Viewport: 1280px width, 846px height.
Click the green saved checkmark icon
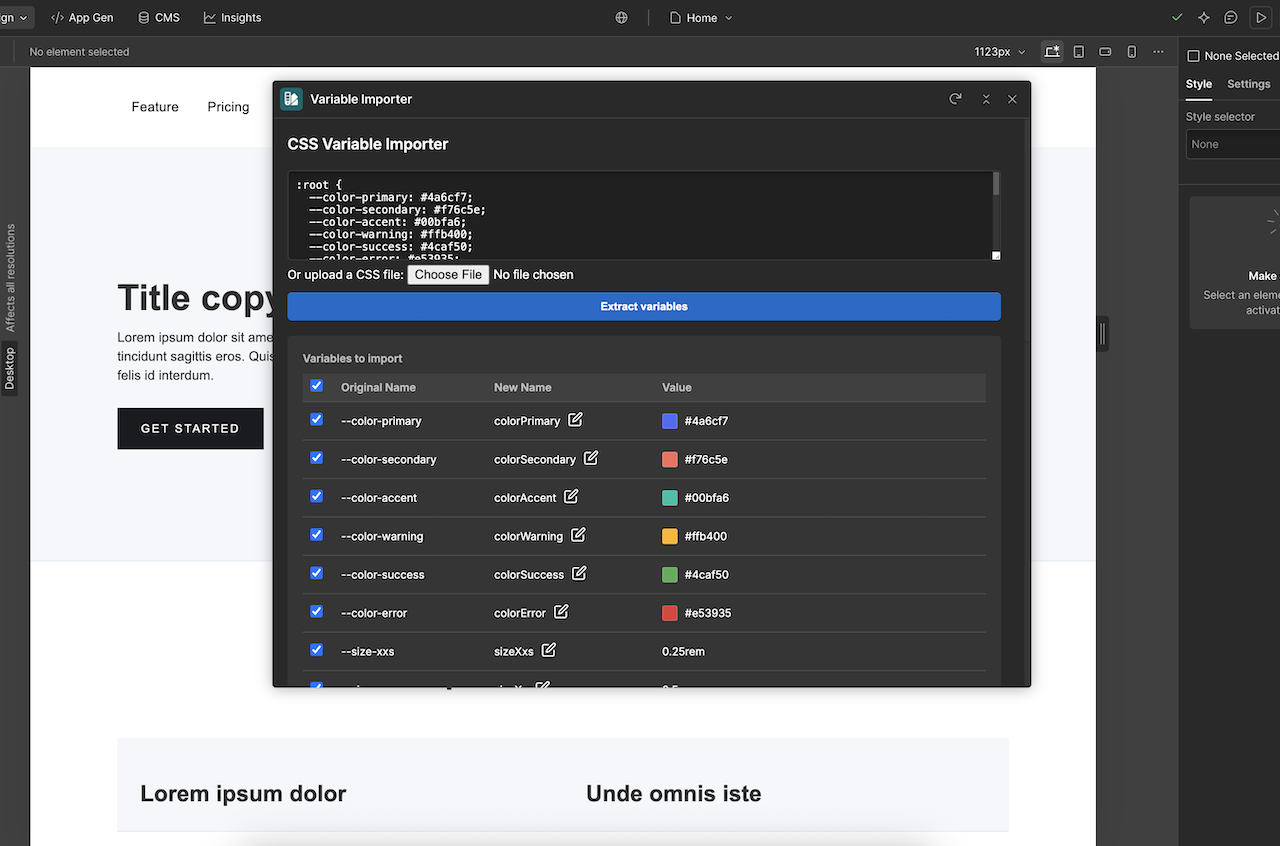1177,17
